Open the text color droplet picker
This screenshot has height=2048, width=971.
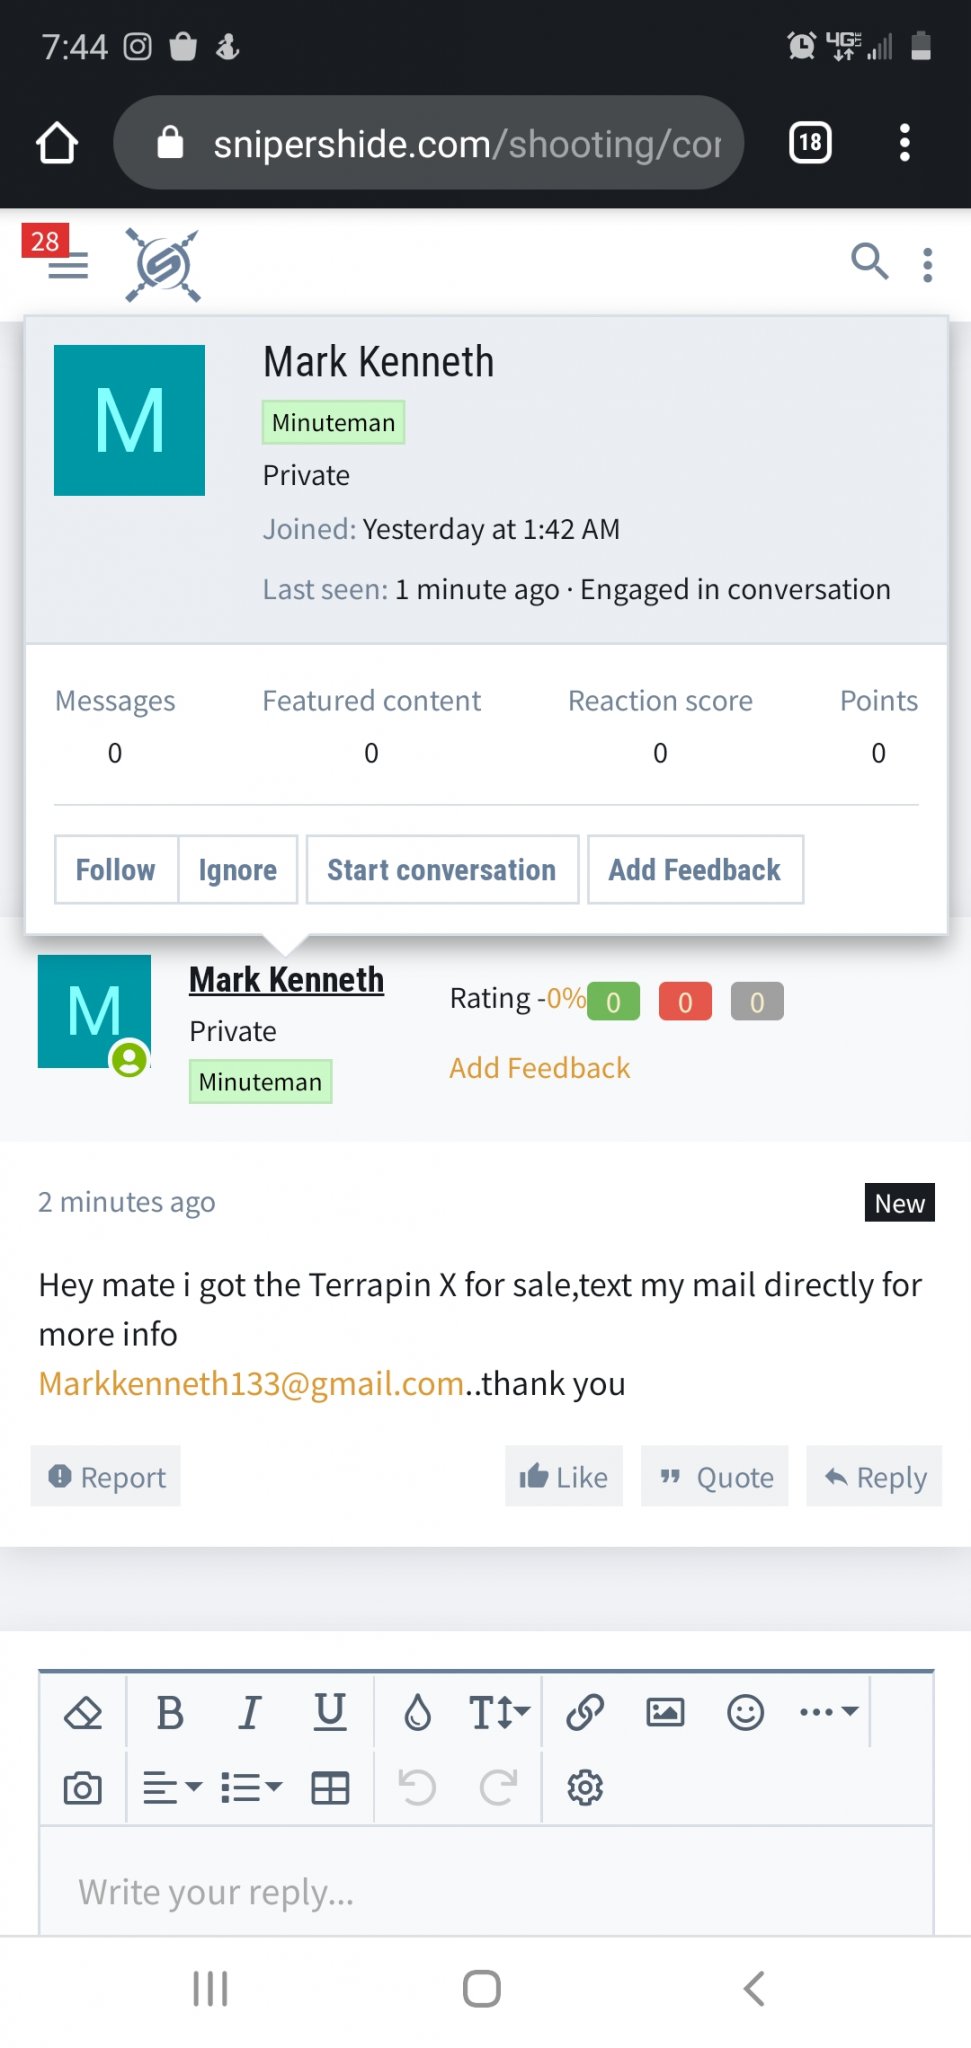click(417, 1713)
